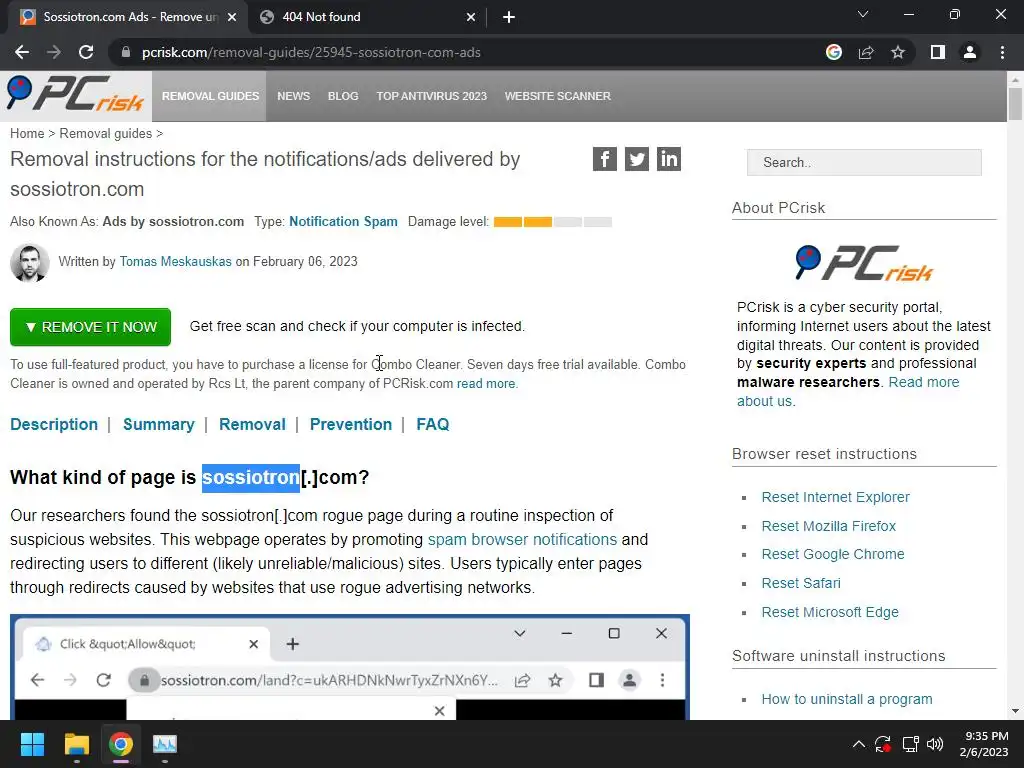The image size is (1024, 768).
Task: Jump to Prevention section
Action: click(351, 424)
